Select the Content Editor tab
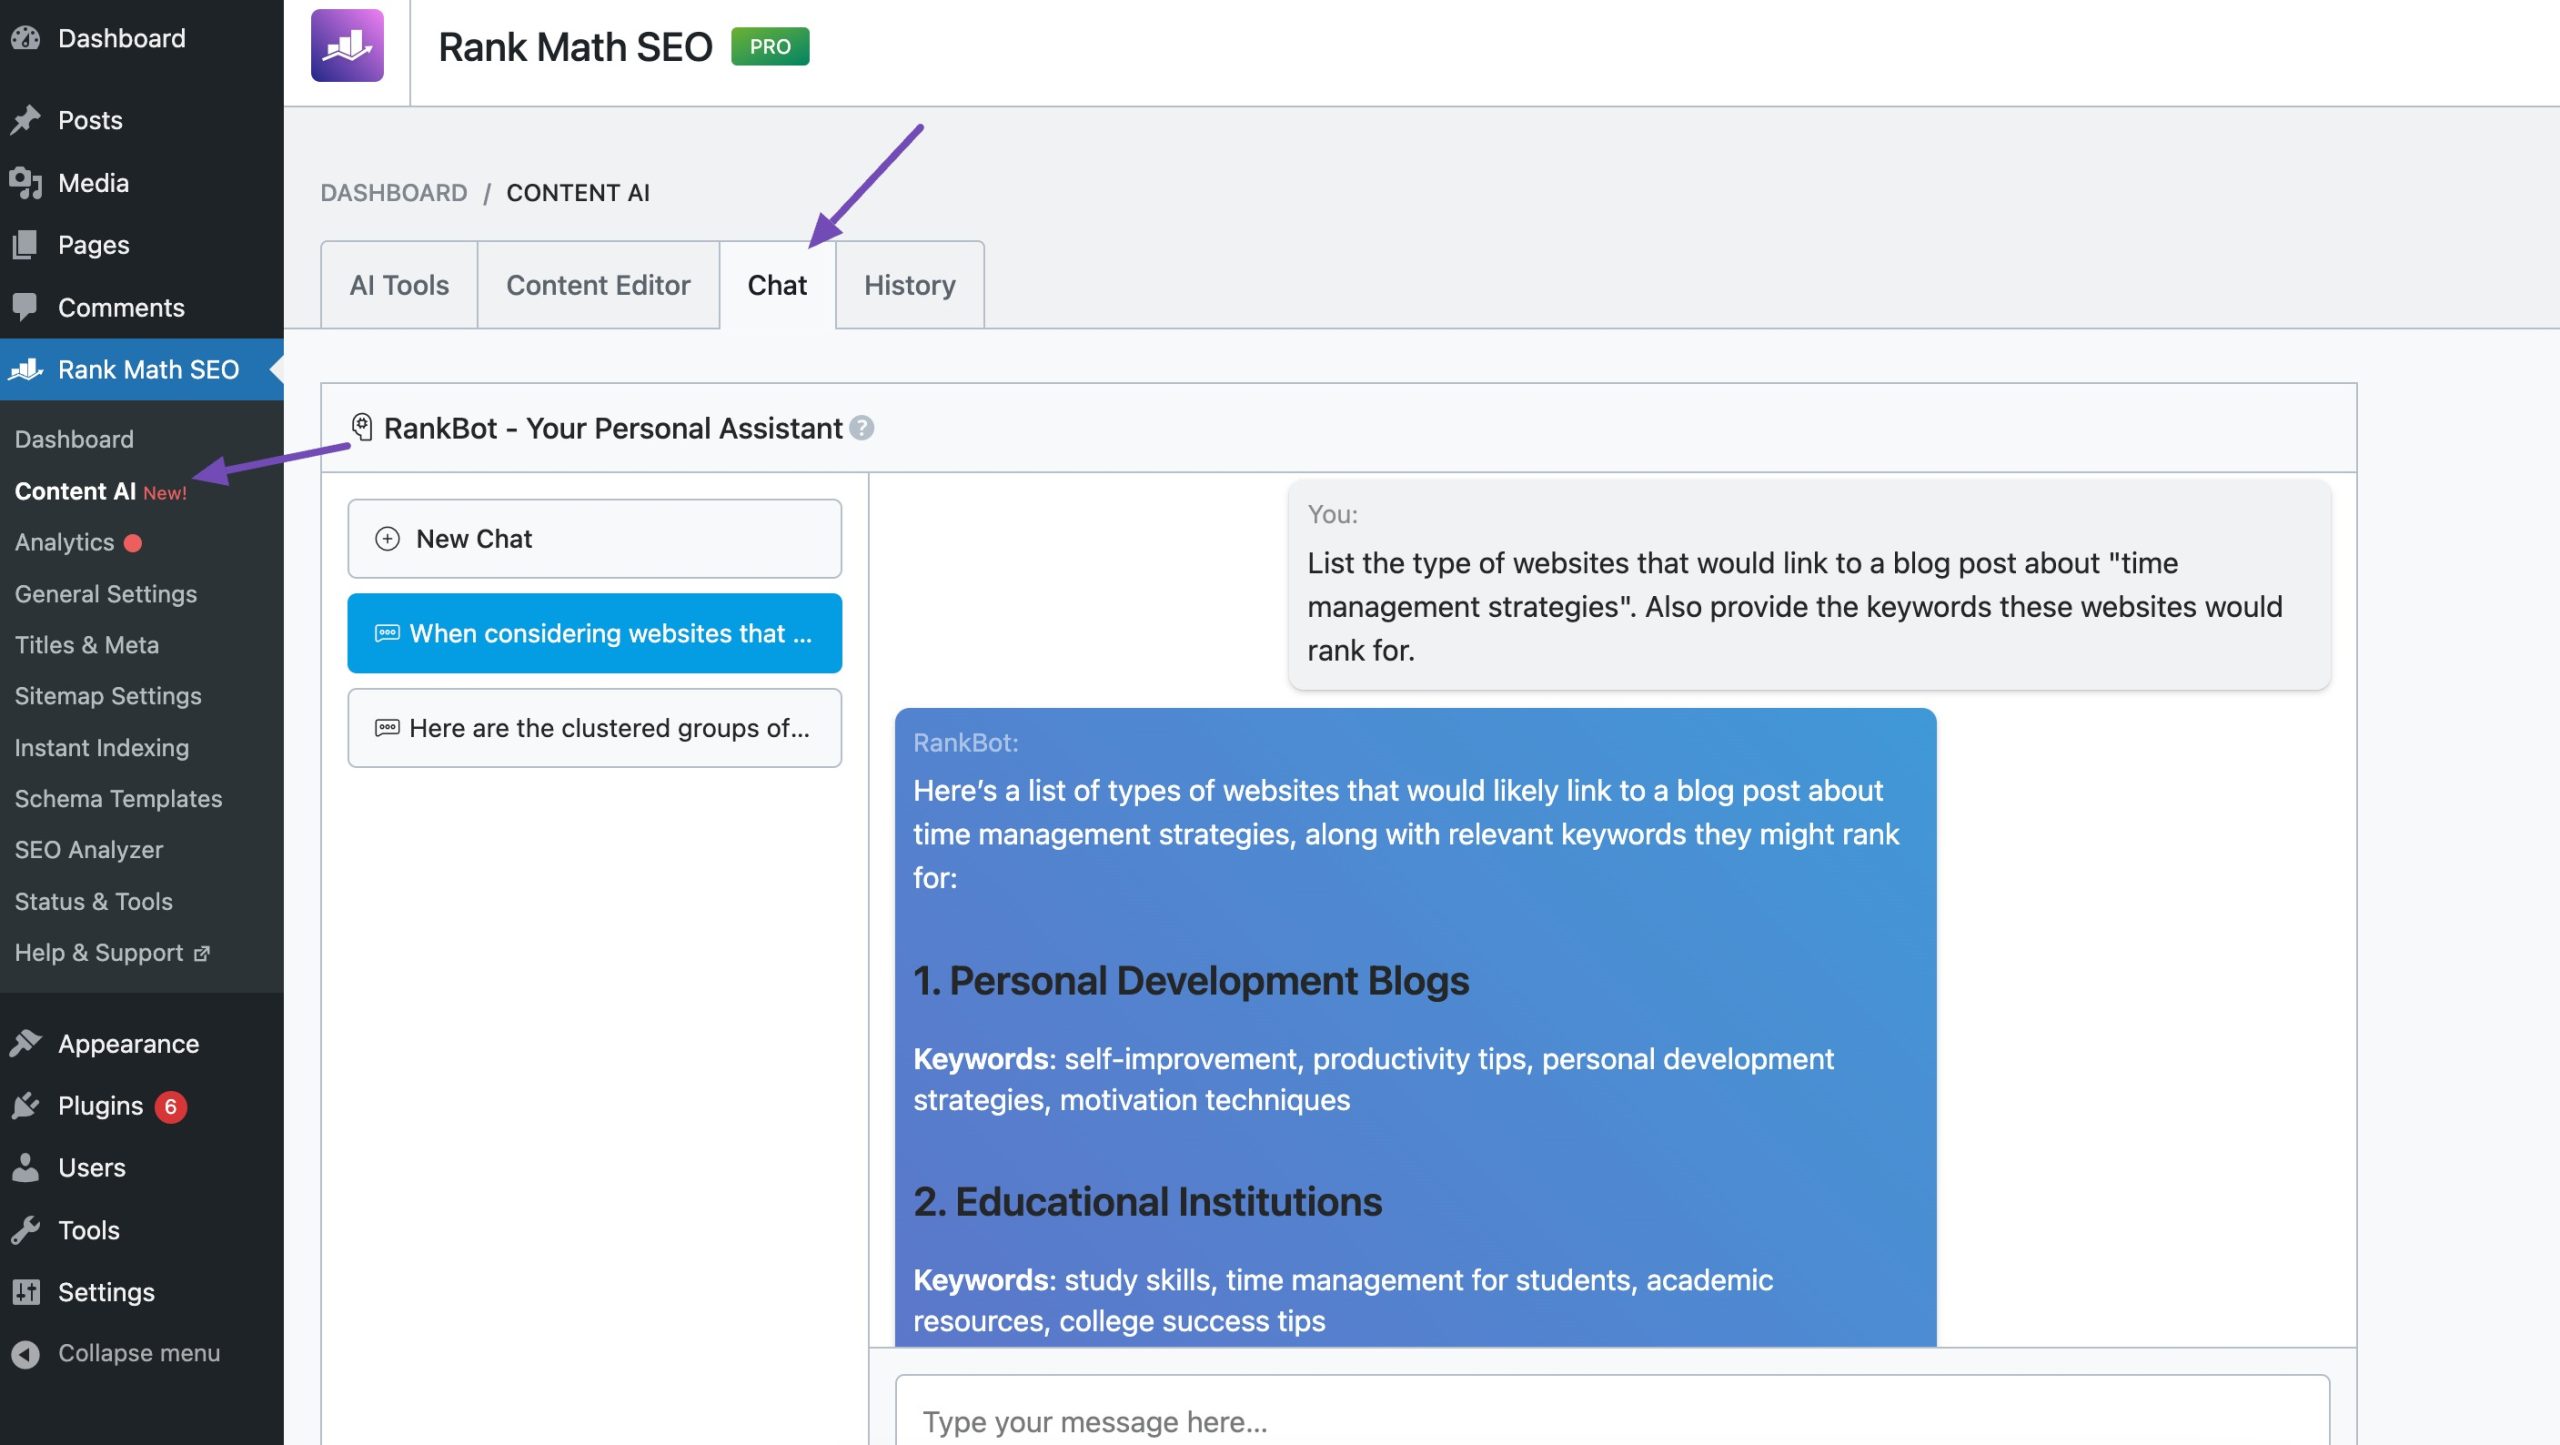Viewport: 2560px width, 1445px height. tap(598, 285)
